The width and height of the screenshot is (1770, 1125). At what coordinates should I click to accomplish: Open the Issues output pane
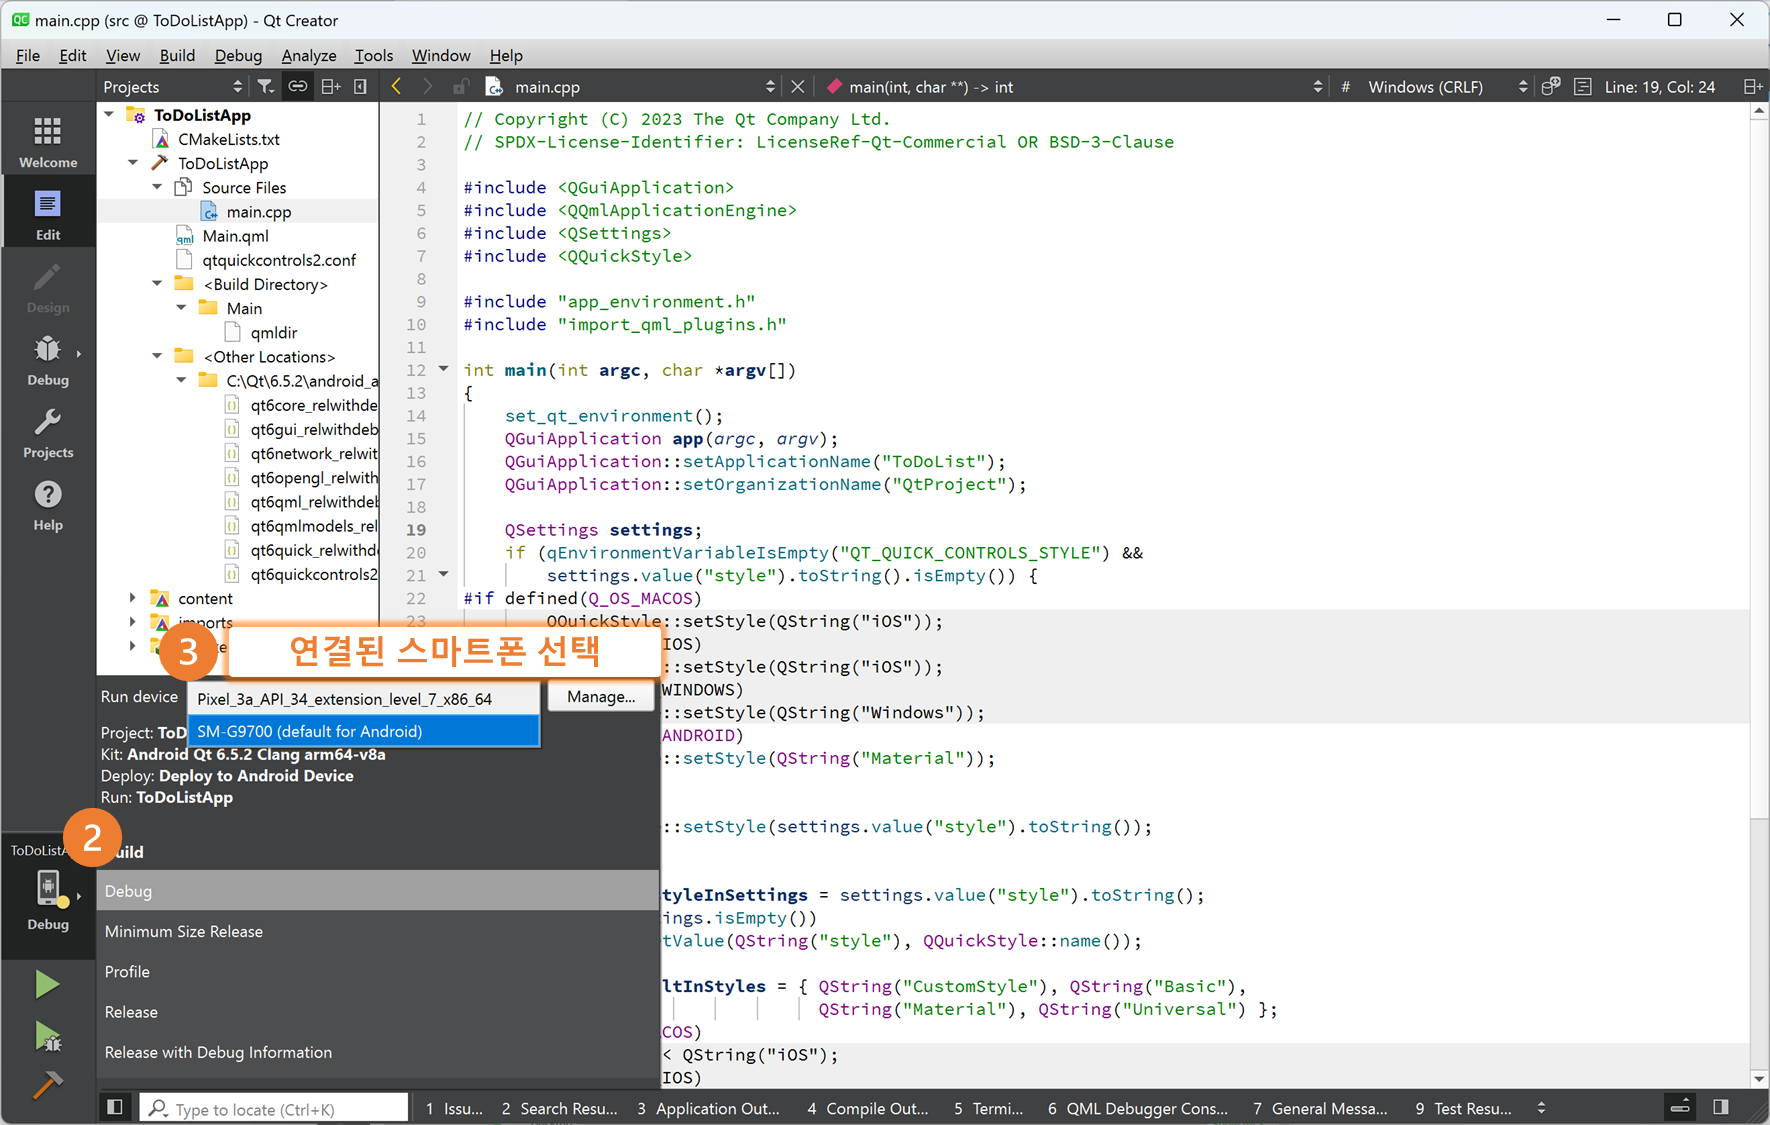click(x=454, y=1108)
